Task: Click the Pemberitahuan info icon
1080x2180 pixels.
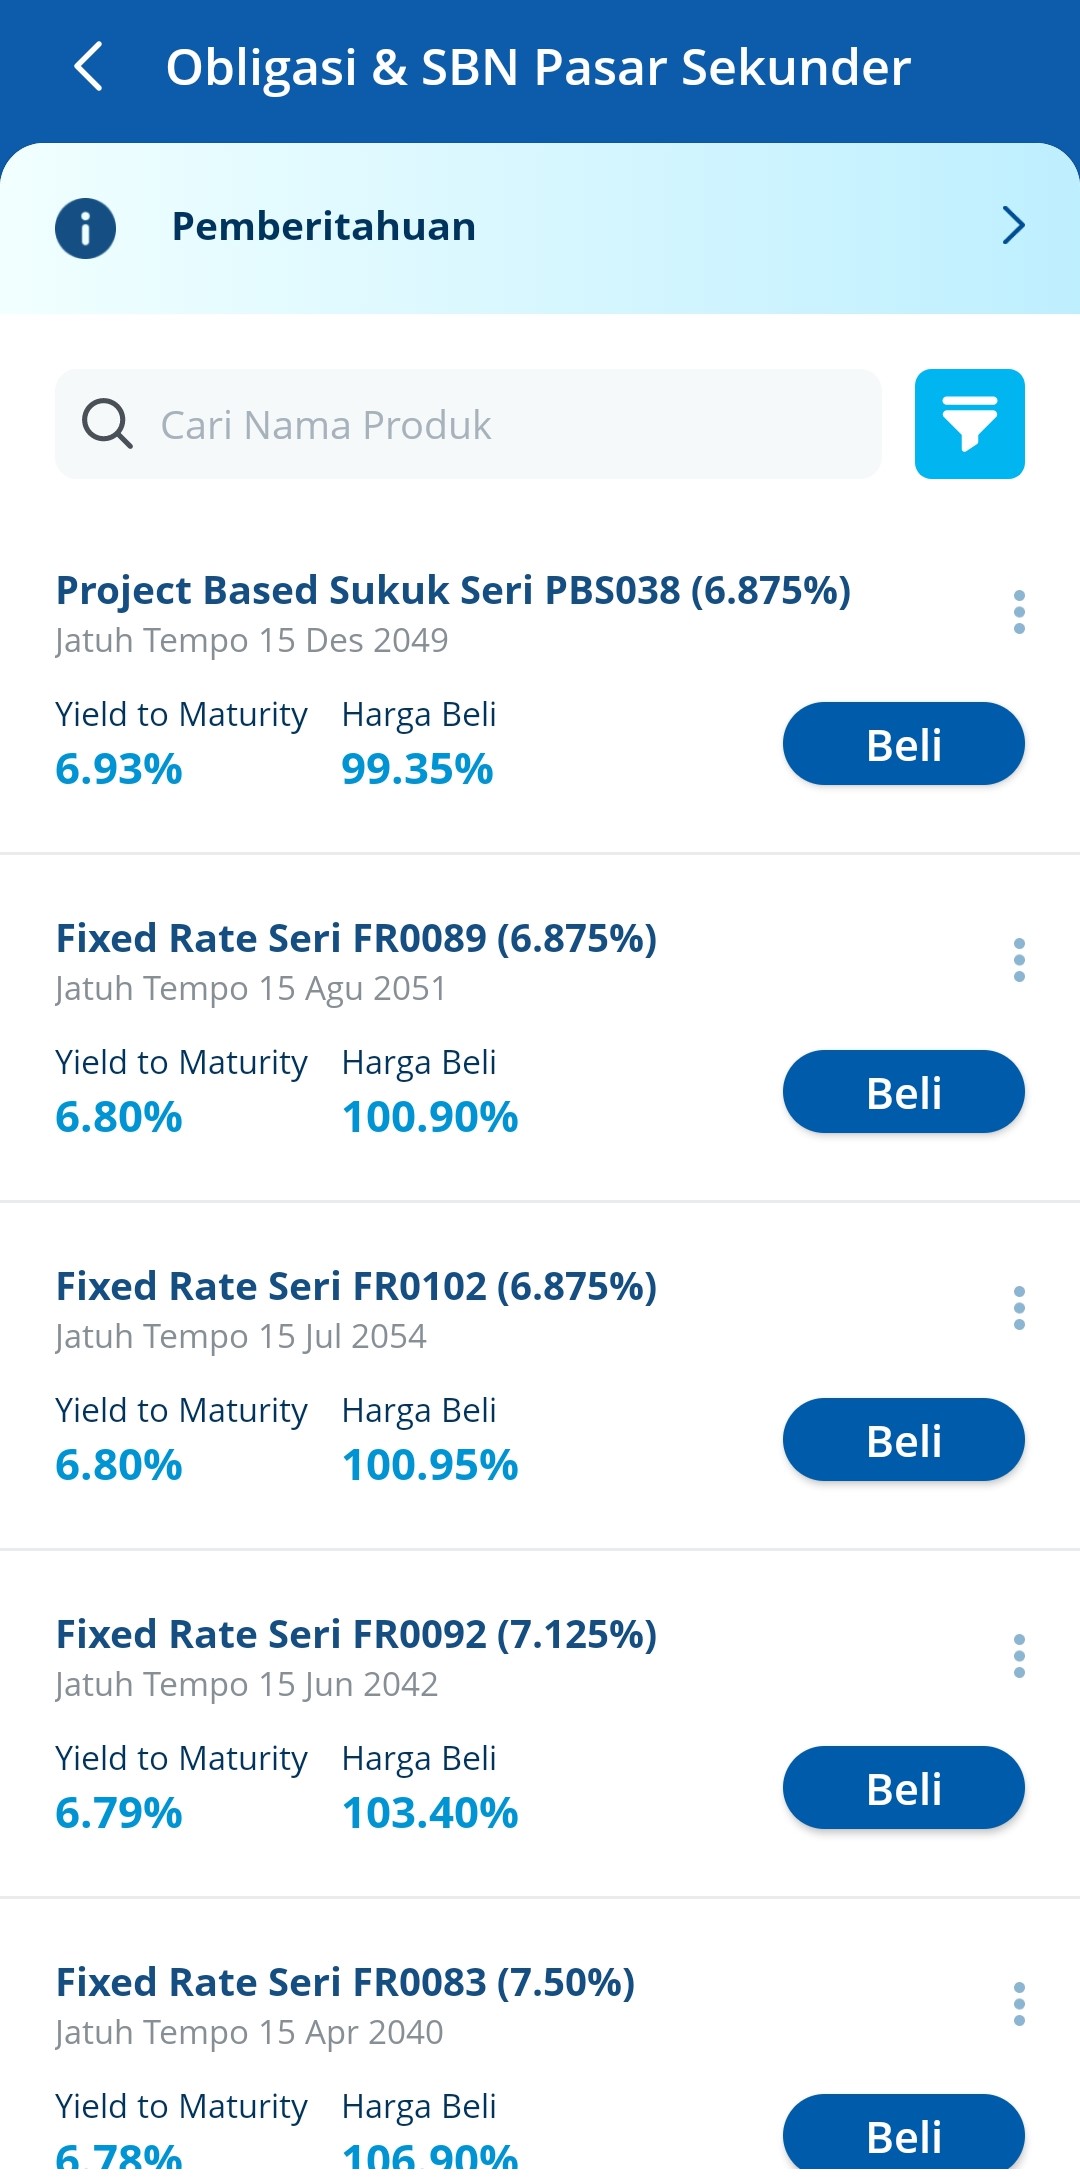Action: pos(85,228)
